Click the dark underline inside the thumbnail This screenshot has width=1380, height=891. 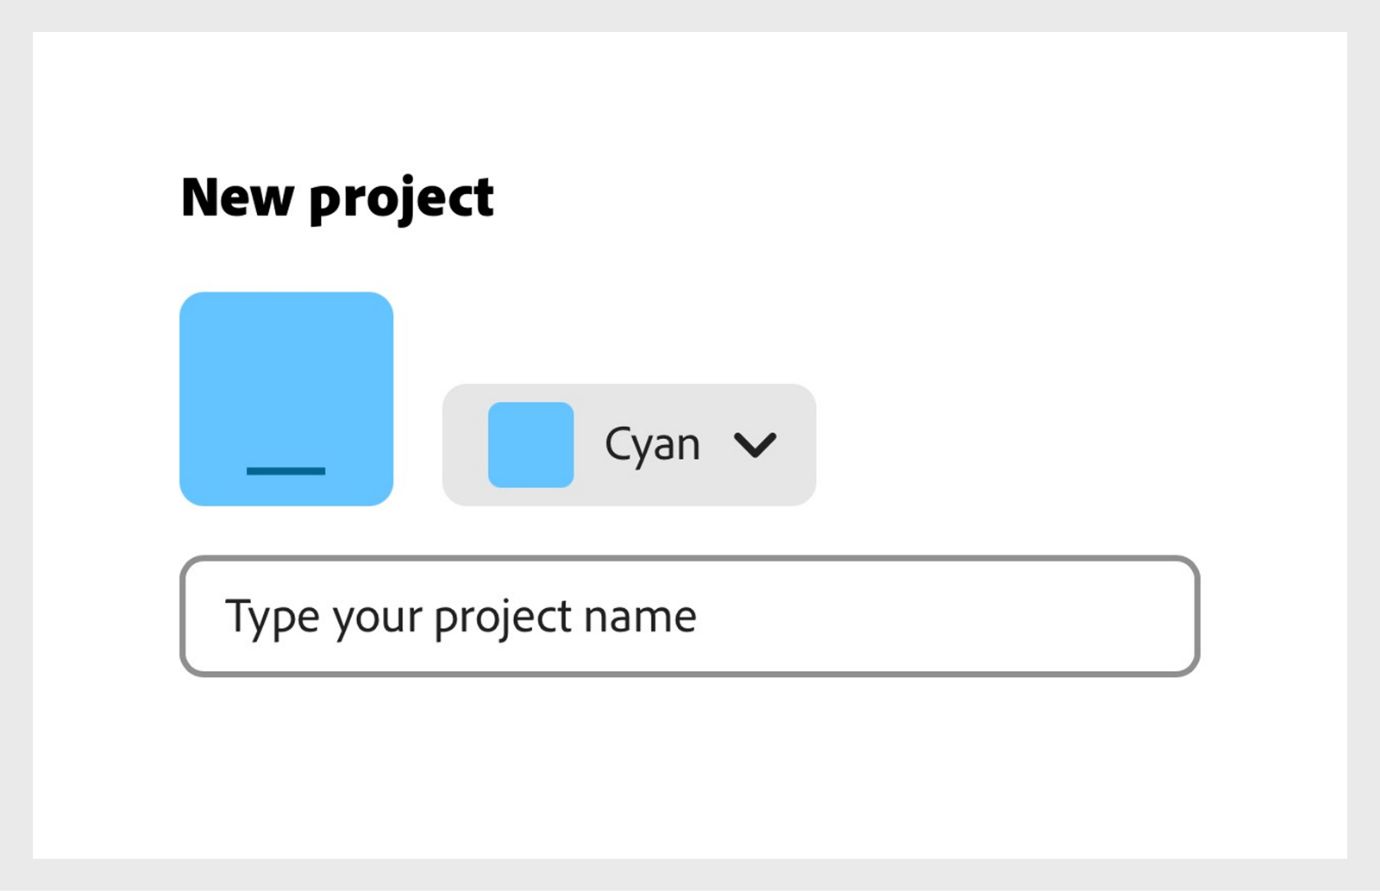287,471
